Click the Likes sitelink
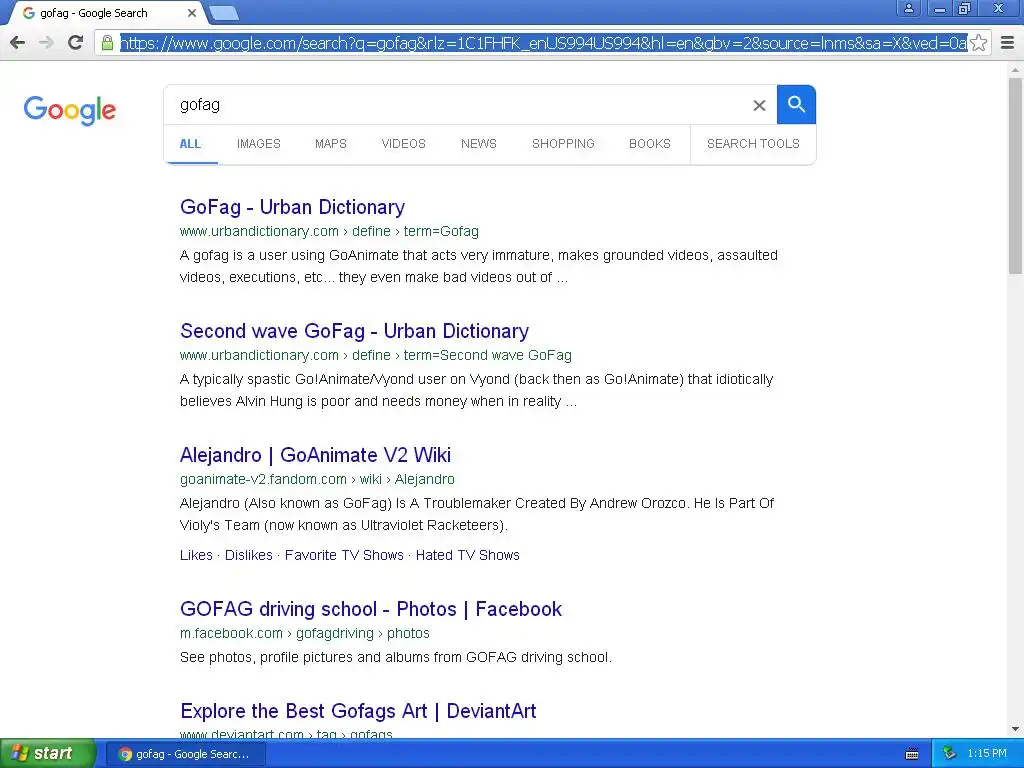 197,555
